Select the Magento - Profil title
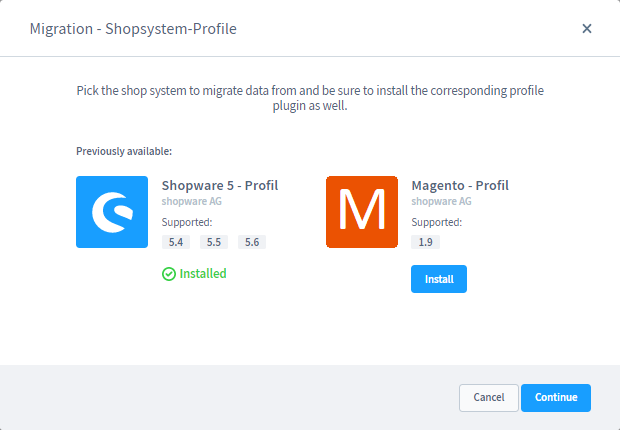The image size is (620, 430). (x=460, y=185)
